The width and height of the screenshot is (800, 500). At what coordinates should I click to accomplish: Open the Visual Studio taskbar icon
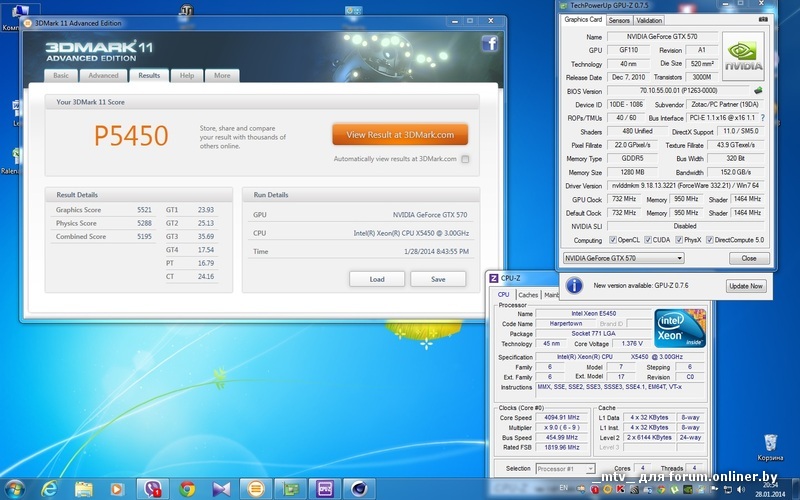221,489
